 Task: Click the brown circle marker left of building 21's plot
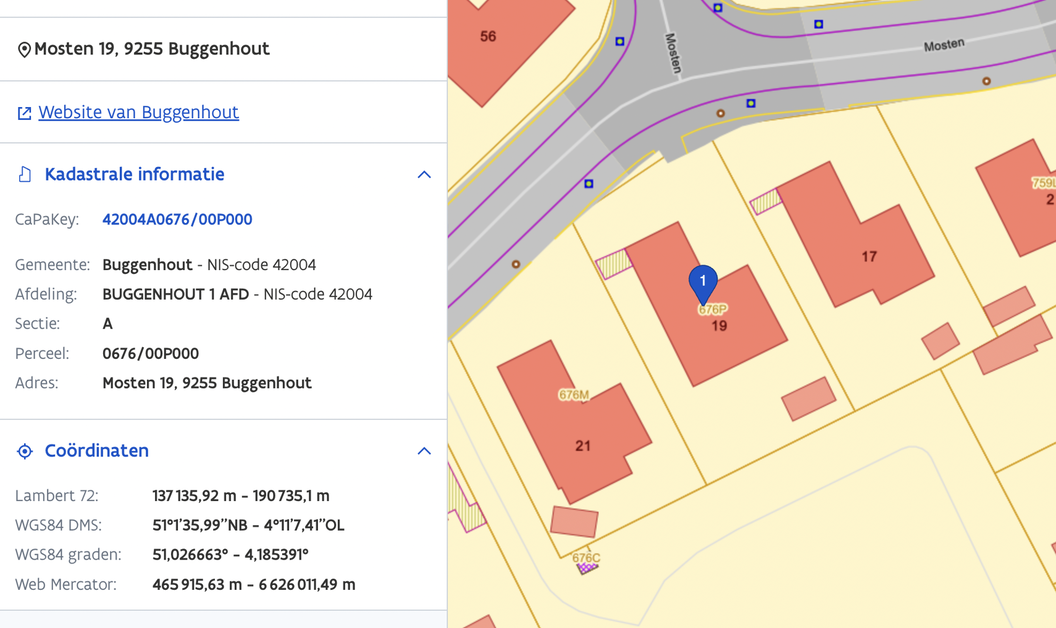(516, 264)
